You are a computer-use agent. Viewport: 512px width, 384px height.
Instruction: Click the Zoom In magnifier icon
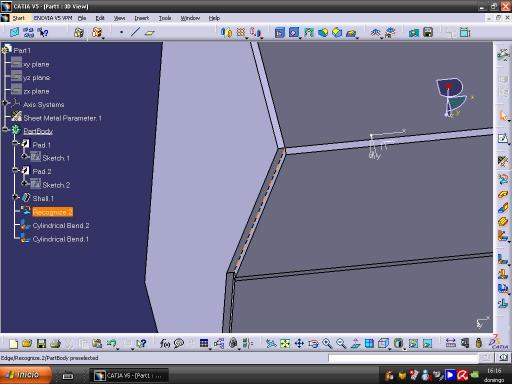point(327,343)
